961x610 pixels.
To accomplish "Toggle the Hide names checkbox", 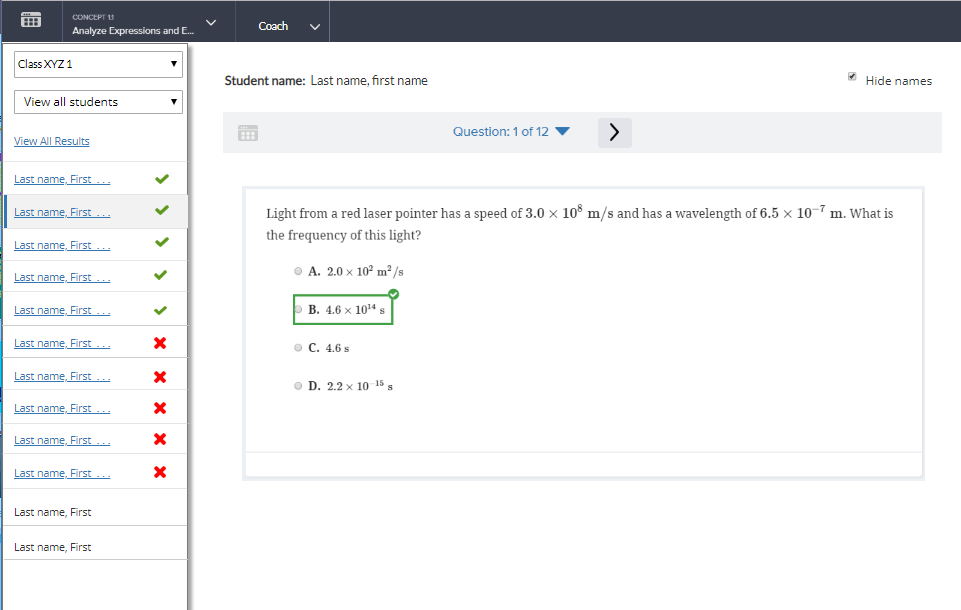I will [852, 77].
